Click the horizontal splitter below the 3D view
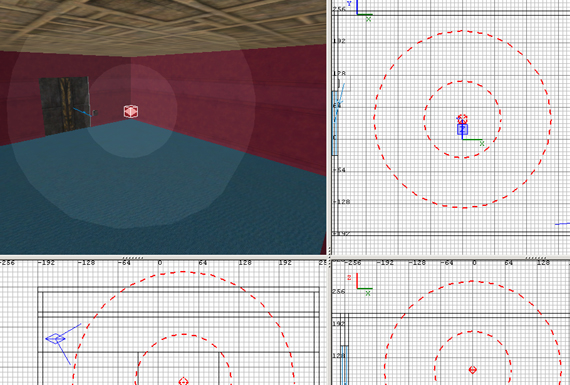Image resolution: width=570 pixels, height=385 pixels. pos(164,257)
